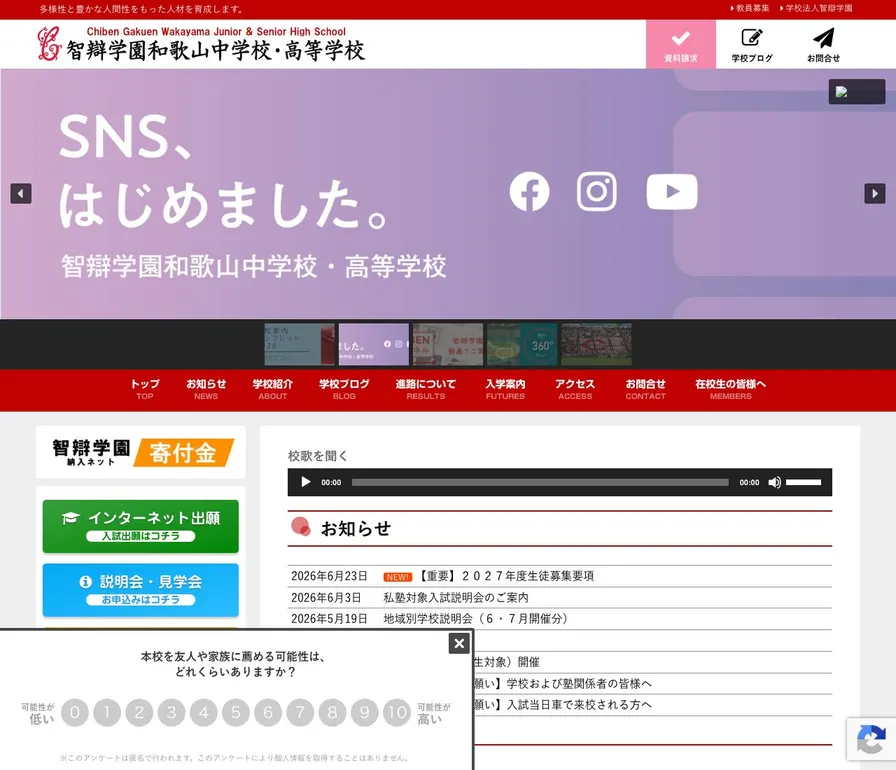Open the 学校紹介 ABOUT menu item
The width and height of the screenshot is (896, 770).
click(273, 390)
